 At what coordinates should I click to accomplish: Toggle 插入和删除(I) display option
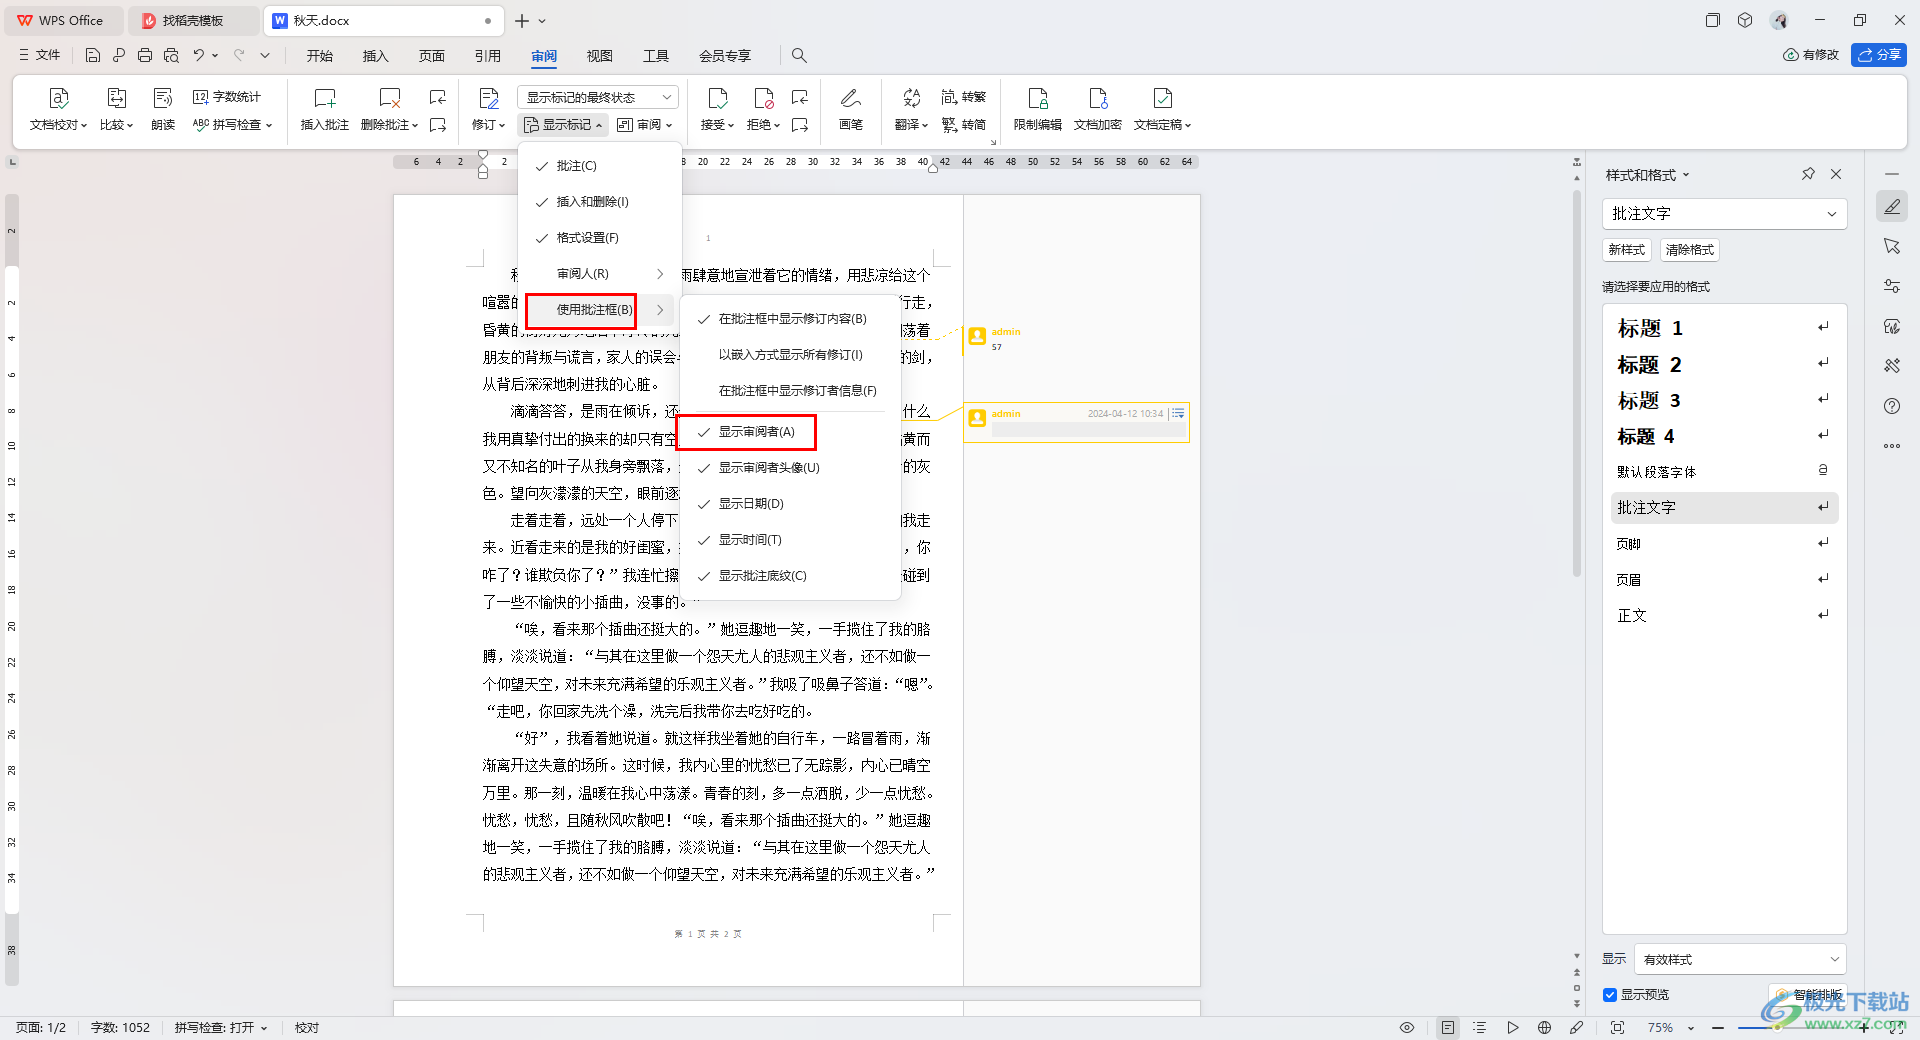tap(600, 202)
